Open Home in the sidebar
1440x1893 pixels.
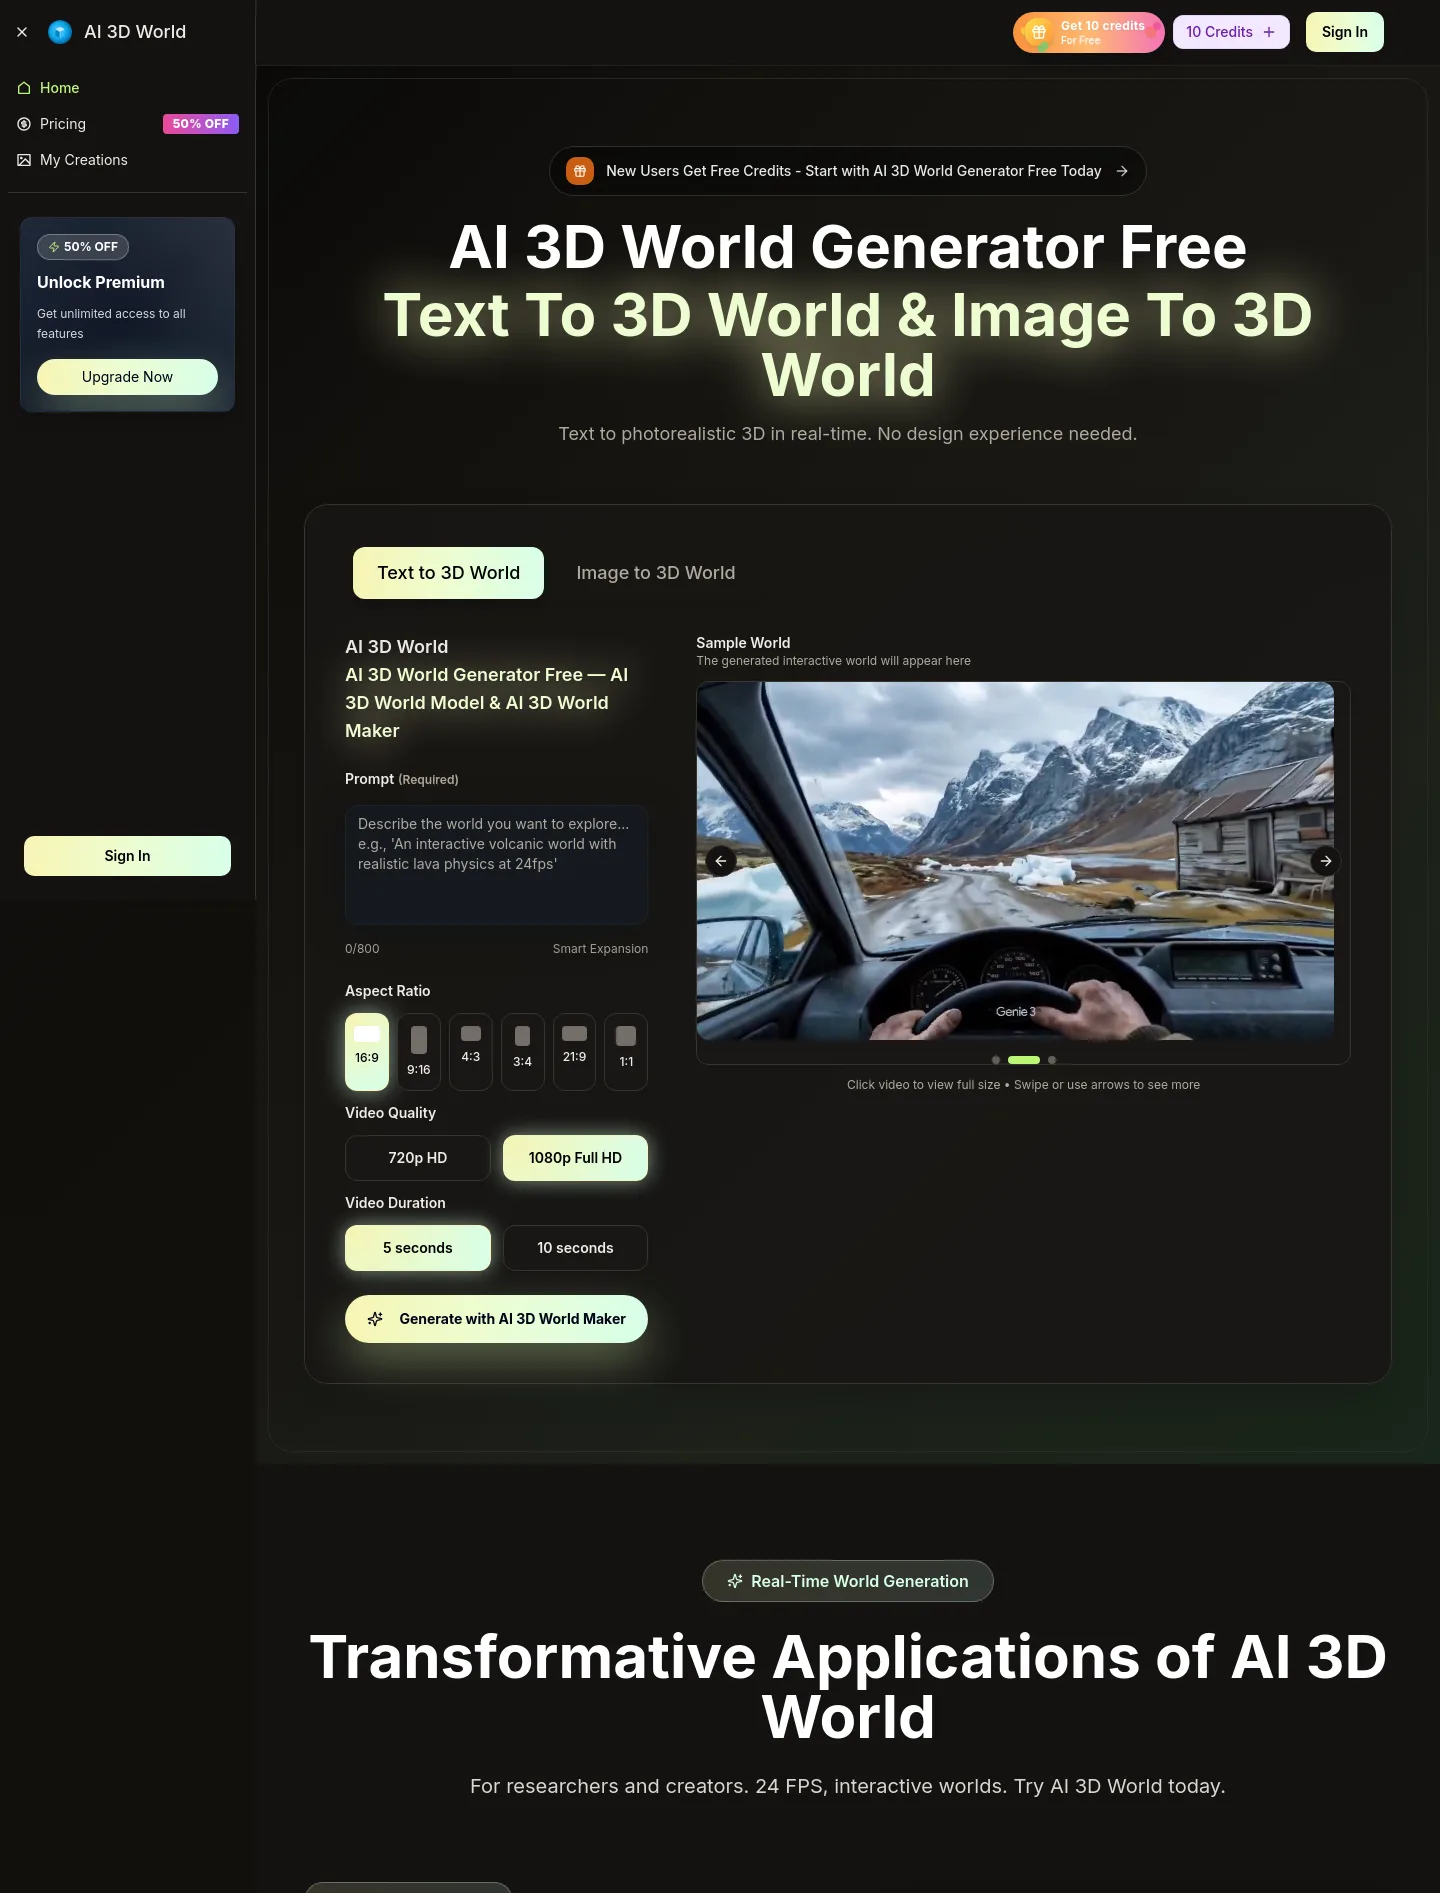point(127,88)
